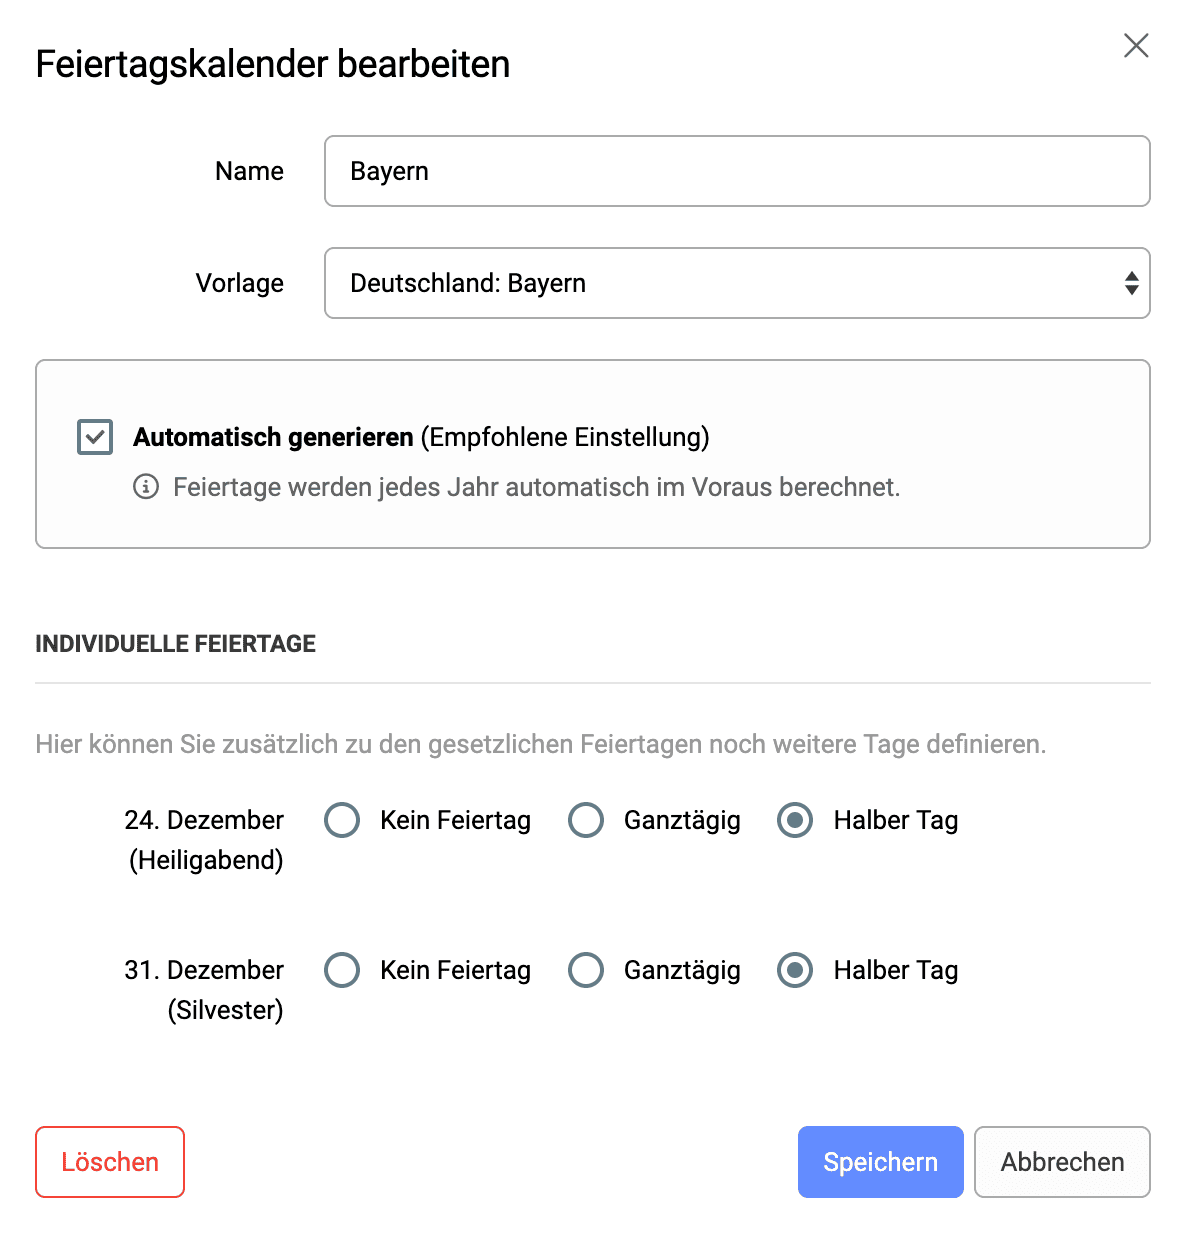
Task: Uncheck the Automatisch generieren checkbox
Action: pyautogui.click(x=95, y=437)
